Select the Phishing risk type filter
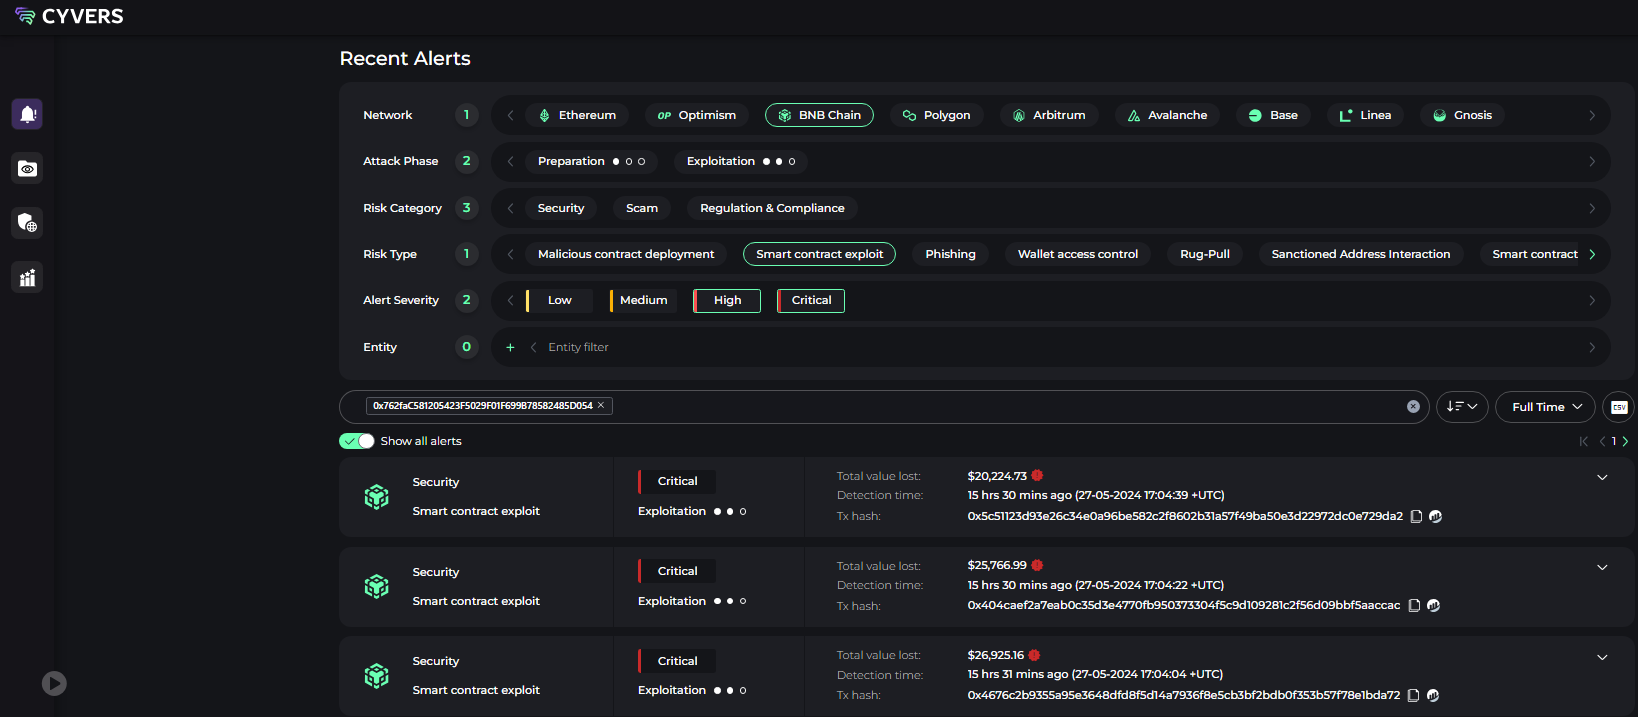Viewport: 1638px width, 717px height. point(950,254)
